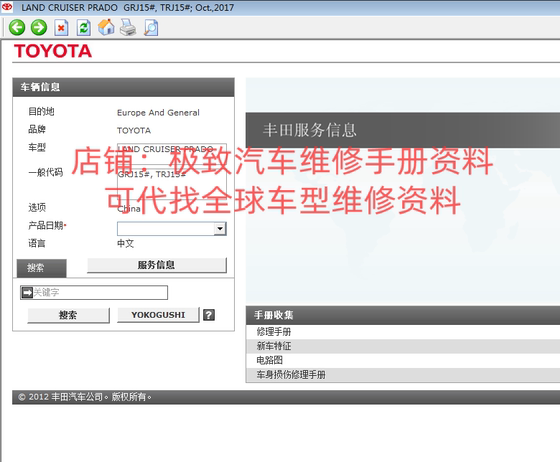The width and height of the screenshot is (560, 462).
Task: Open the question mark help icon near YOKOGUSHI
Action: point(209,315)
